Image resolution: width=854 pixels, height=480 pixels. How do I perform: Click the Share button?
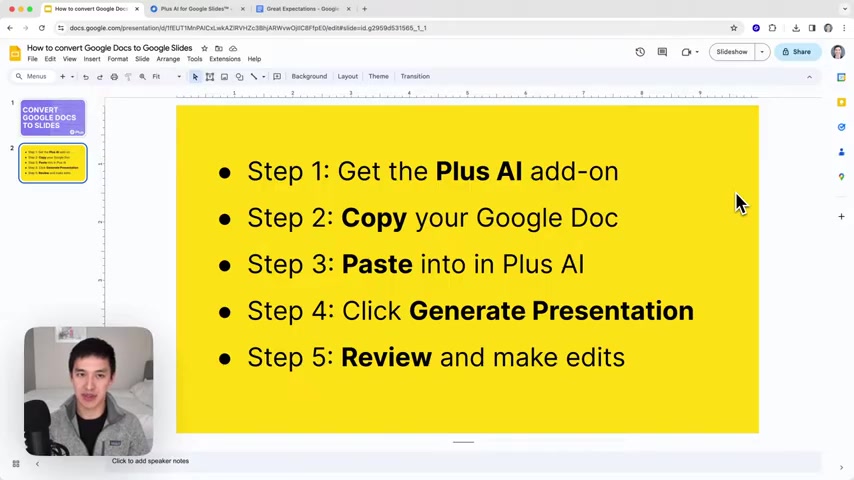point(797,52)
